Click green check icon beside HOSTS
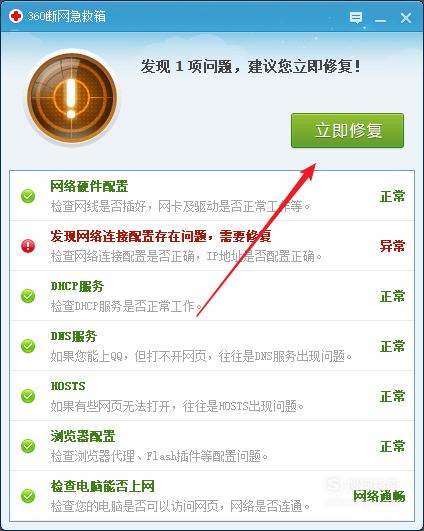Screen dimensions: 424x531 [x=28, y=396]
